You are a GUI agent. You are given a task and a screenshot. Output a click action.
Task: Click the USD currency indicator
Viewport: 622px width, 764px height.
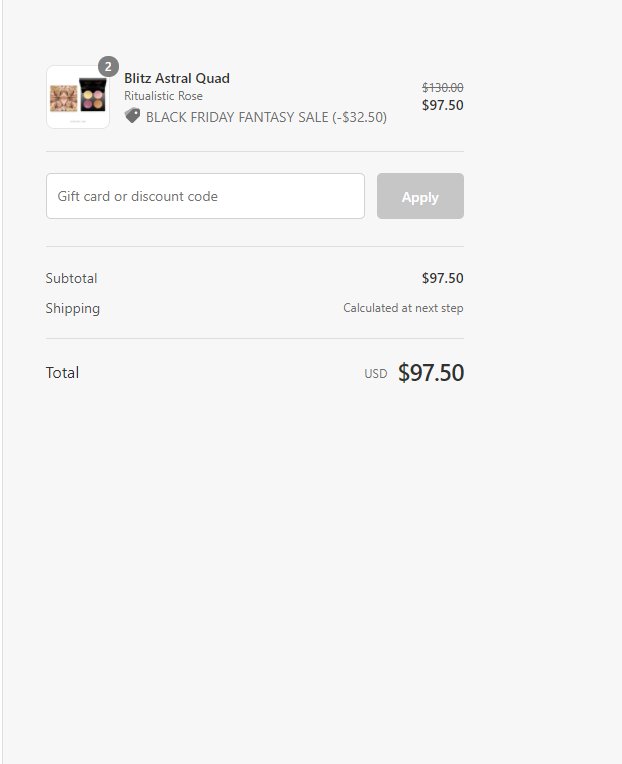click(376, 374)
